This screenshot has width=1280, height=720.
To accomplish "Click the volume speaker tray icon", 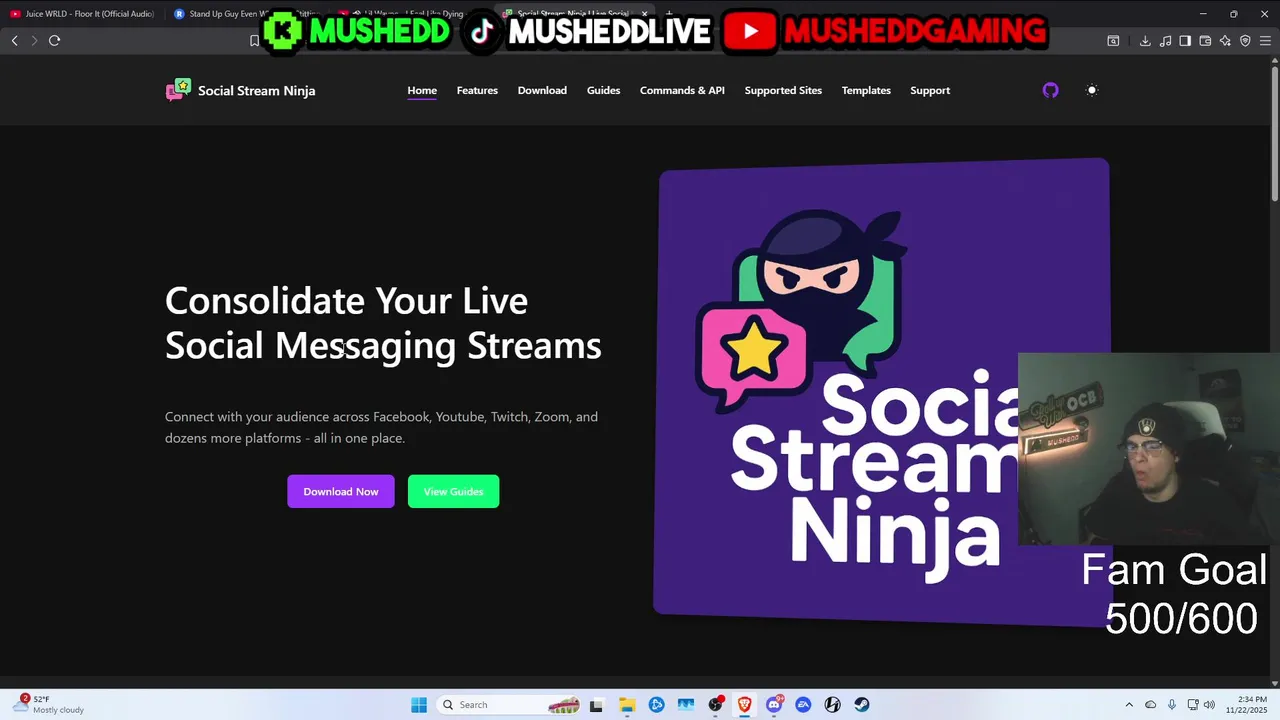I will click(1209, 705).
